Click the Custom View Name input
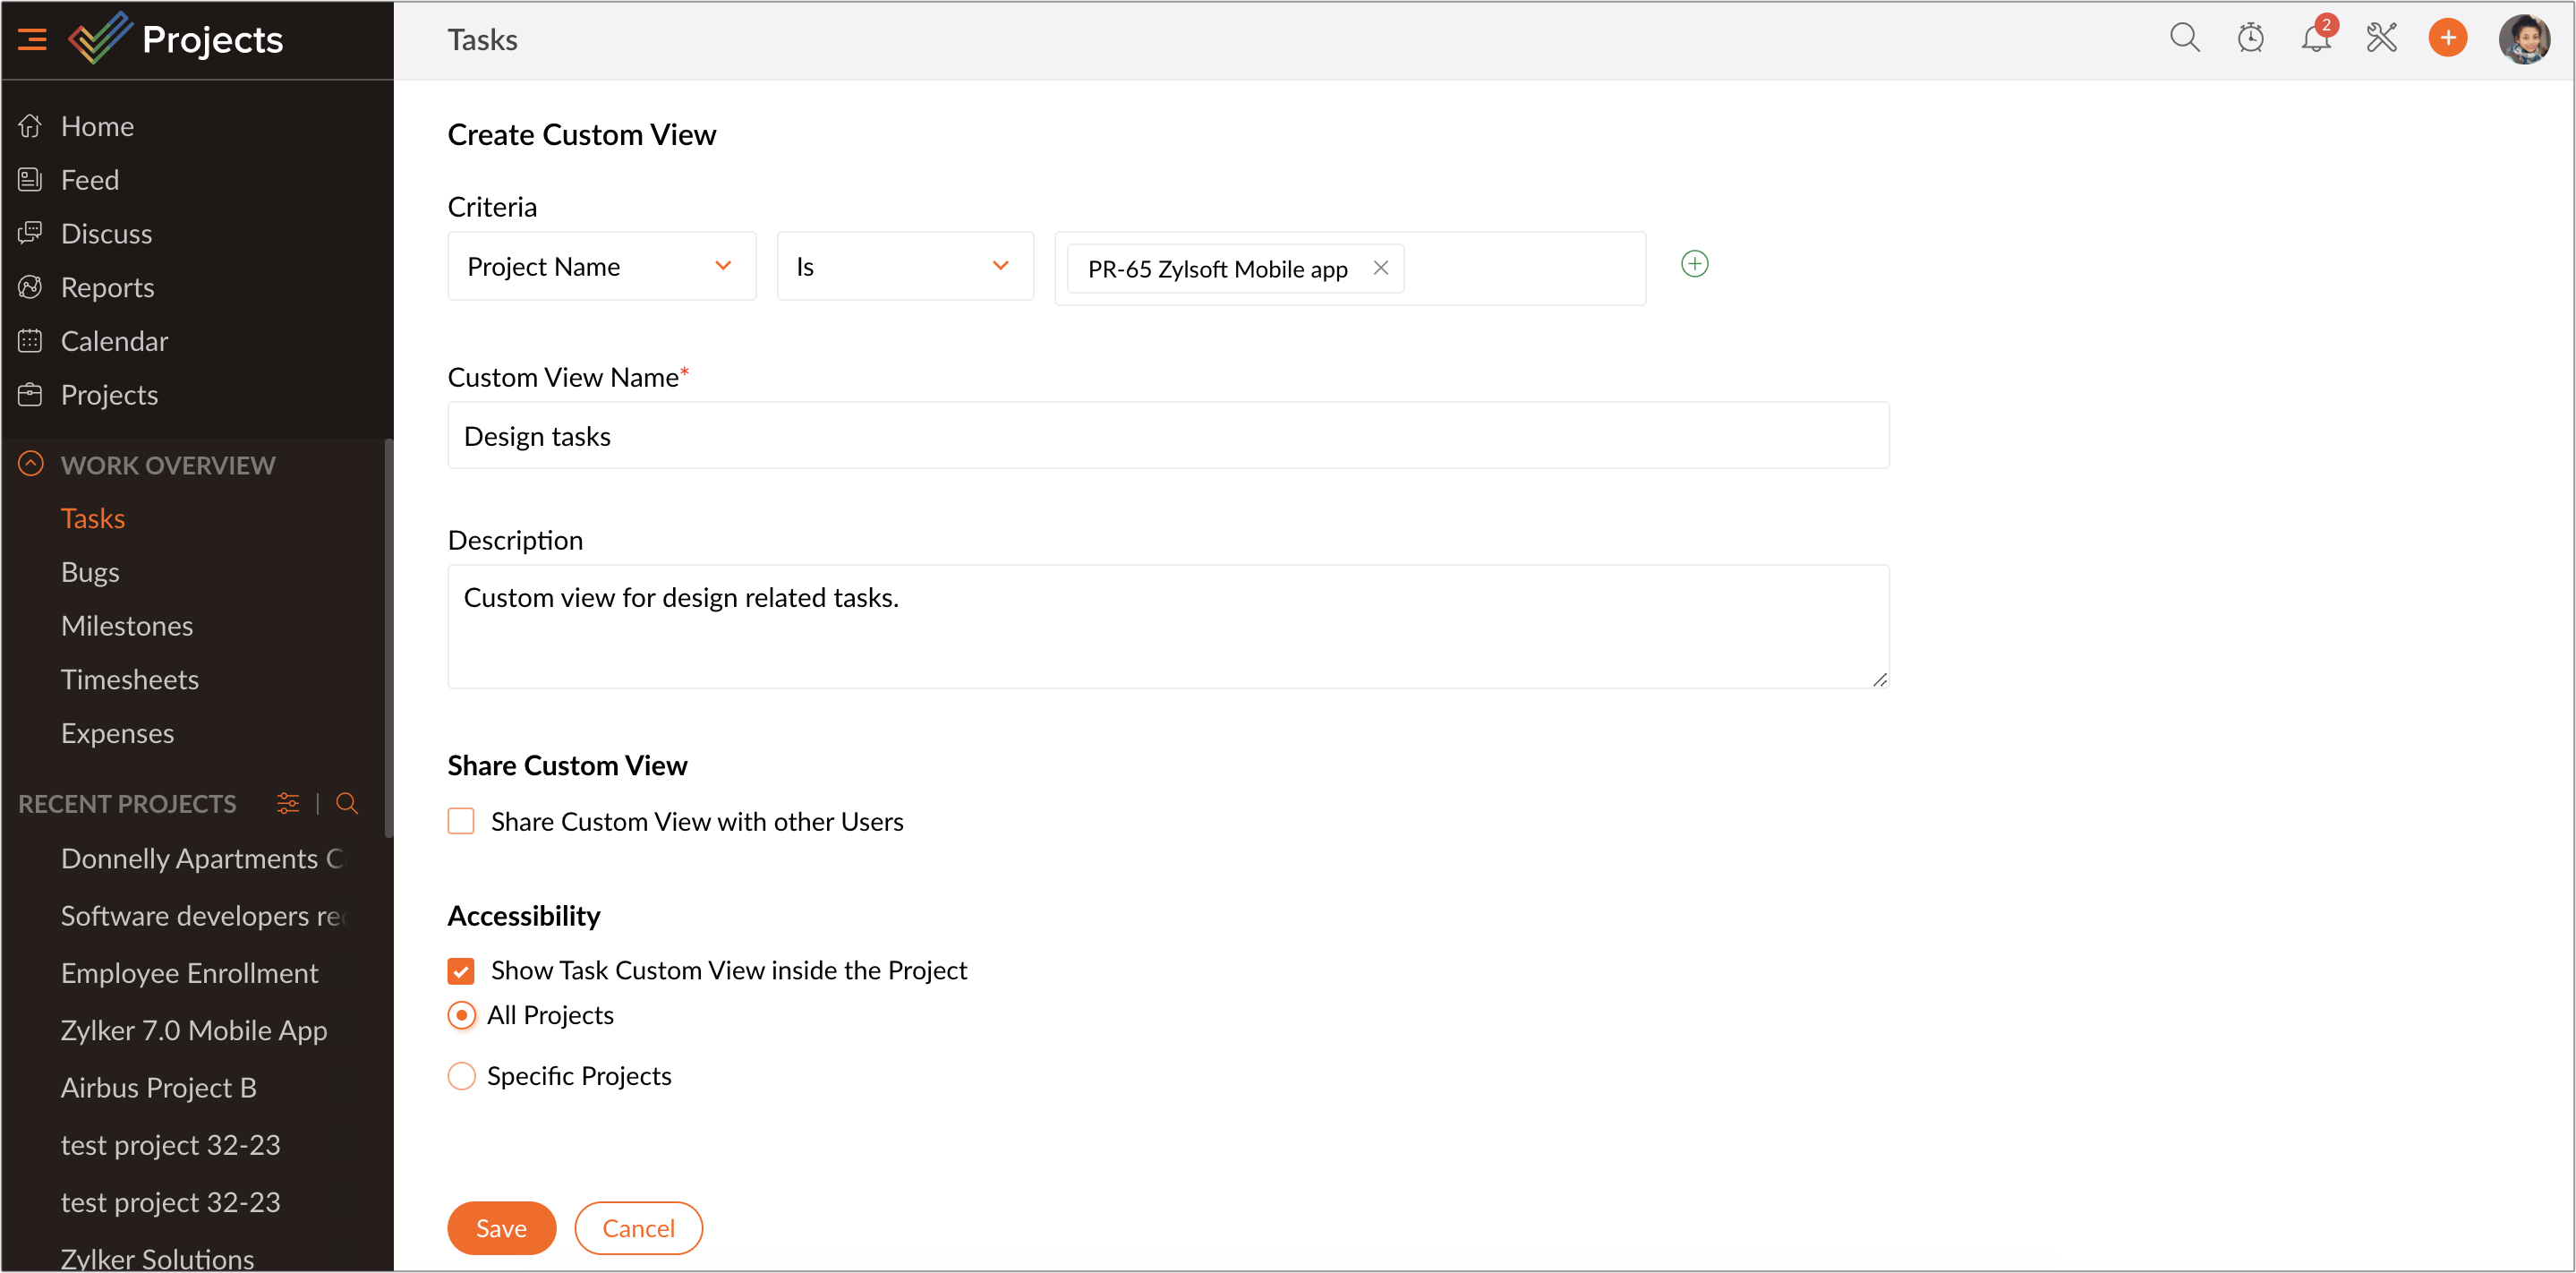 1168,436
